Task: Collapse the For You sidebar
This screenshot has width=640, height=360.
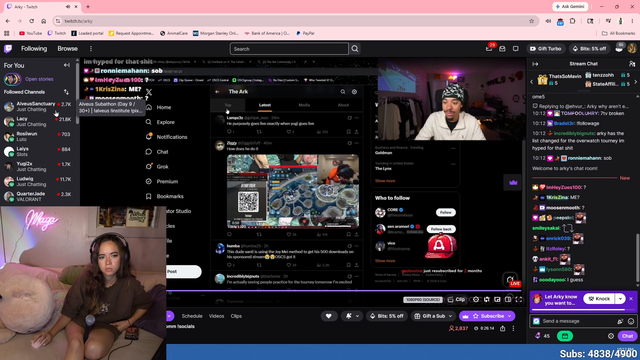Action: pyautogui.click(x=67, y=65)
